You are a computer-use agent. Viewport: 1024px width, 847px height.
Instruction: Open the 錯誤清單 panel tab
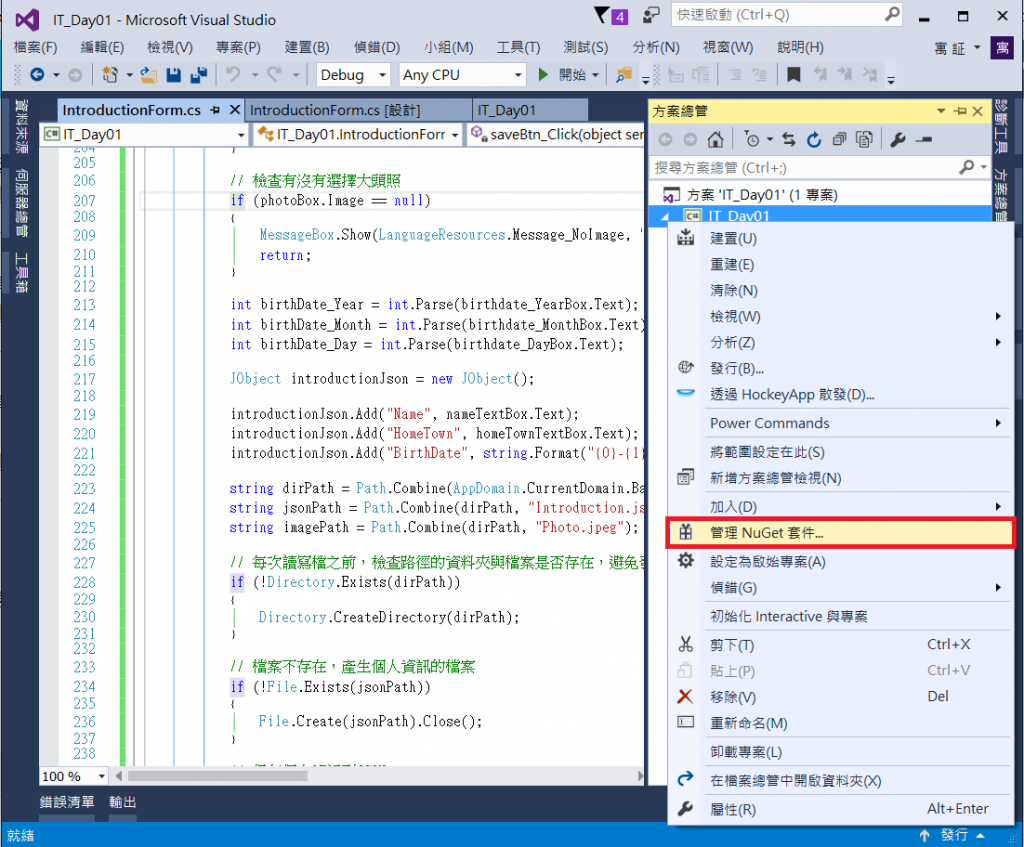click(67, 802)
